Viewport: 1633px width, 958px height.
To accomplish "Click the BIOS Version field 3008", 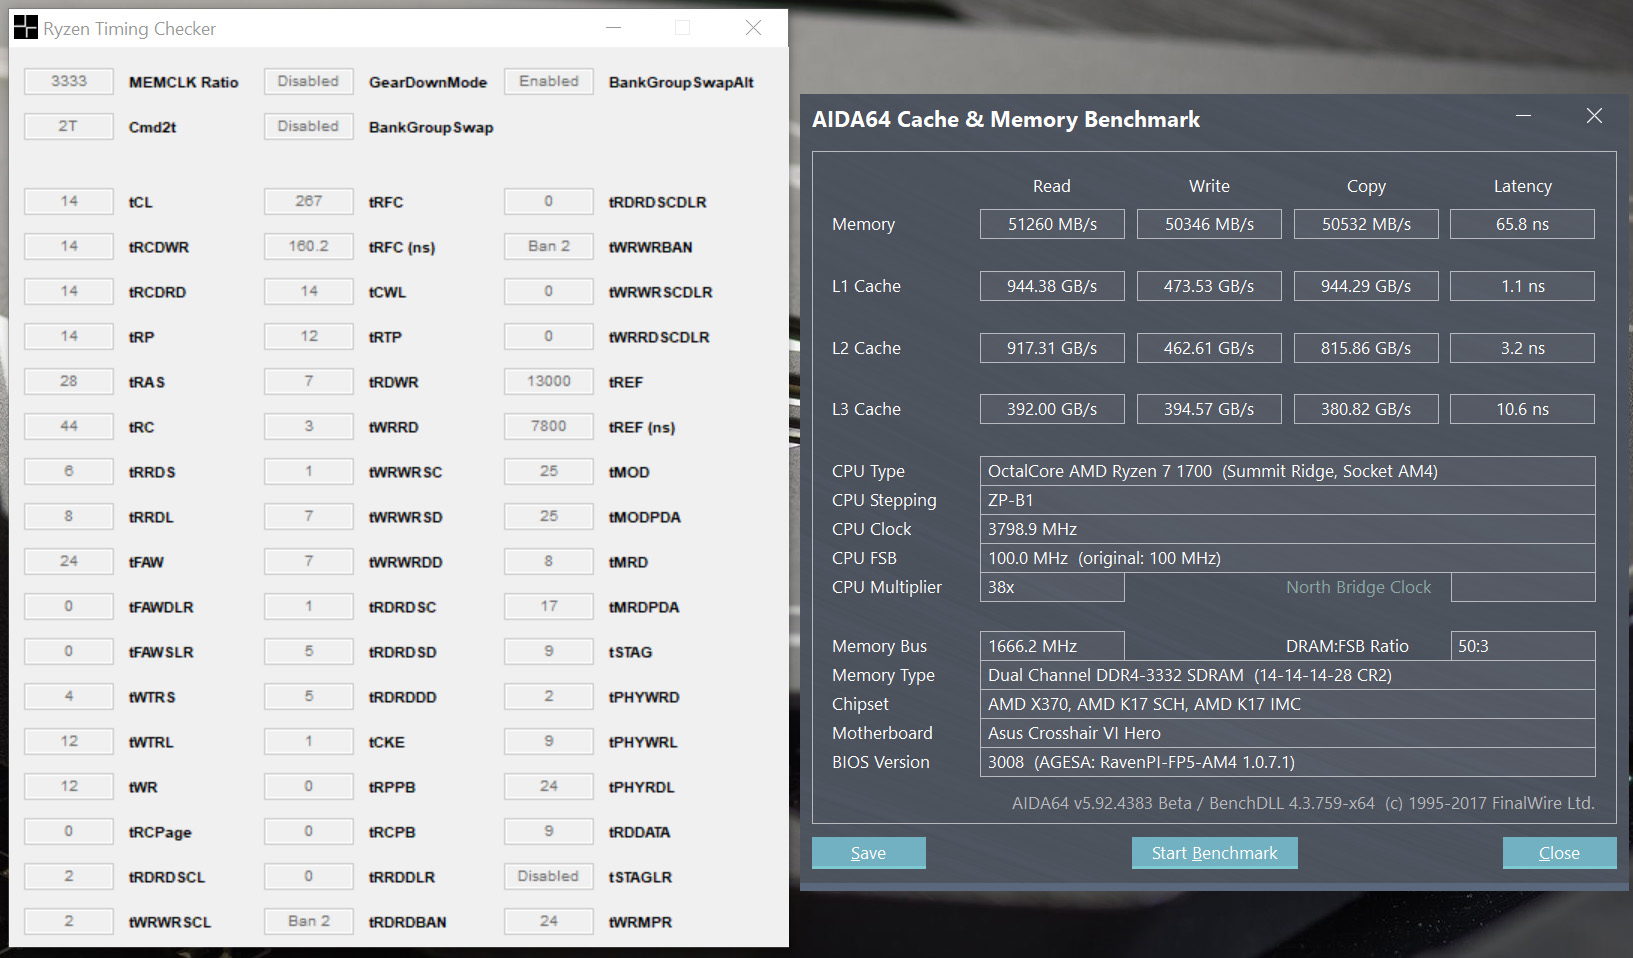I will [x=1288, y=762].
